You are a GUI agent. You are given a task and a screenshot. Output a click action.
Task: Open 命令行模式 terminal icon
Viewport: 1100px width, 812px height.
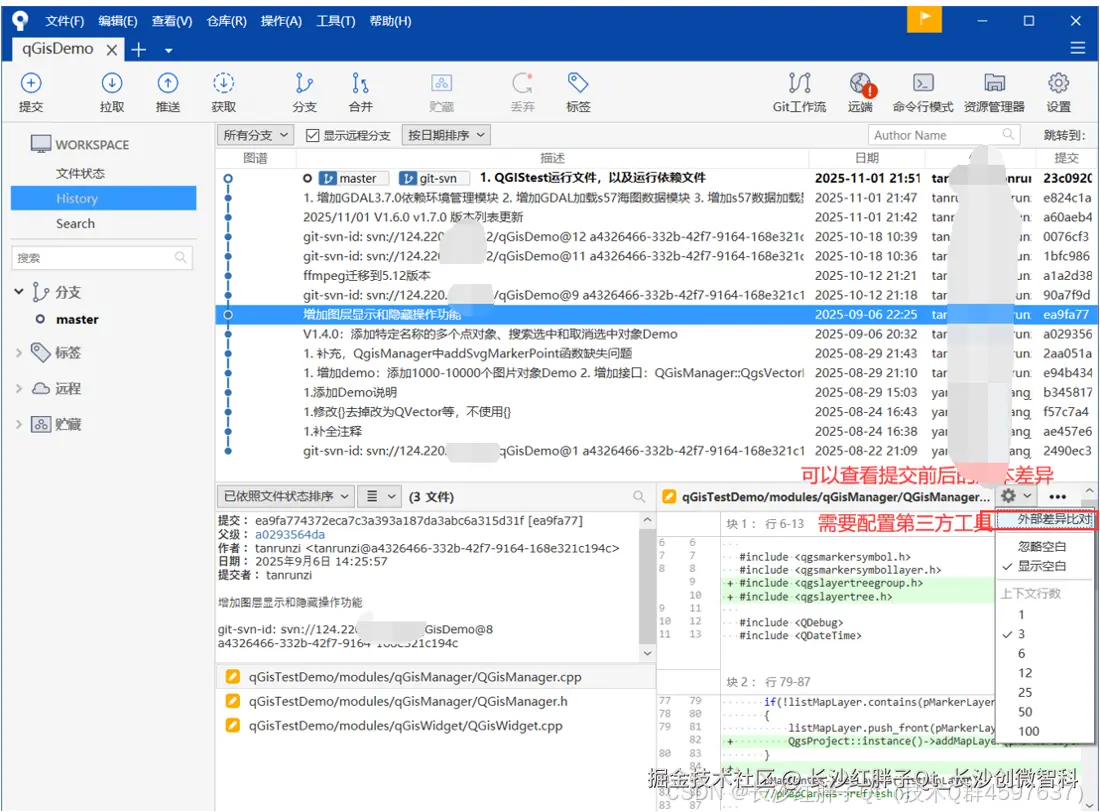[923, 84]
